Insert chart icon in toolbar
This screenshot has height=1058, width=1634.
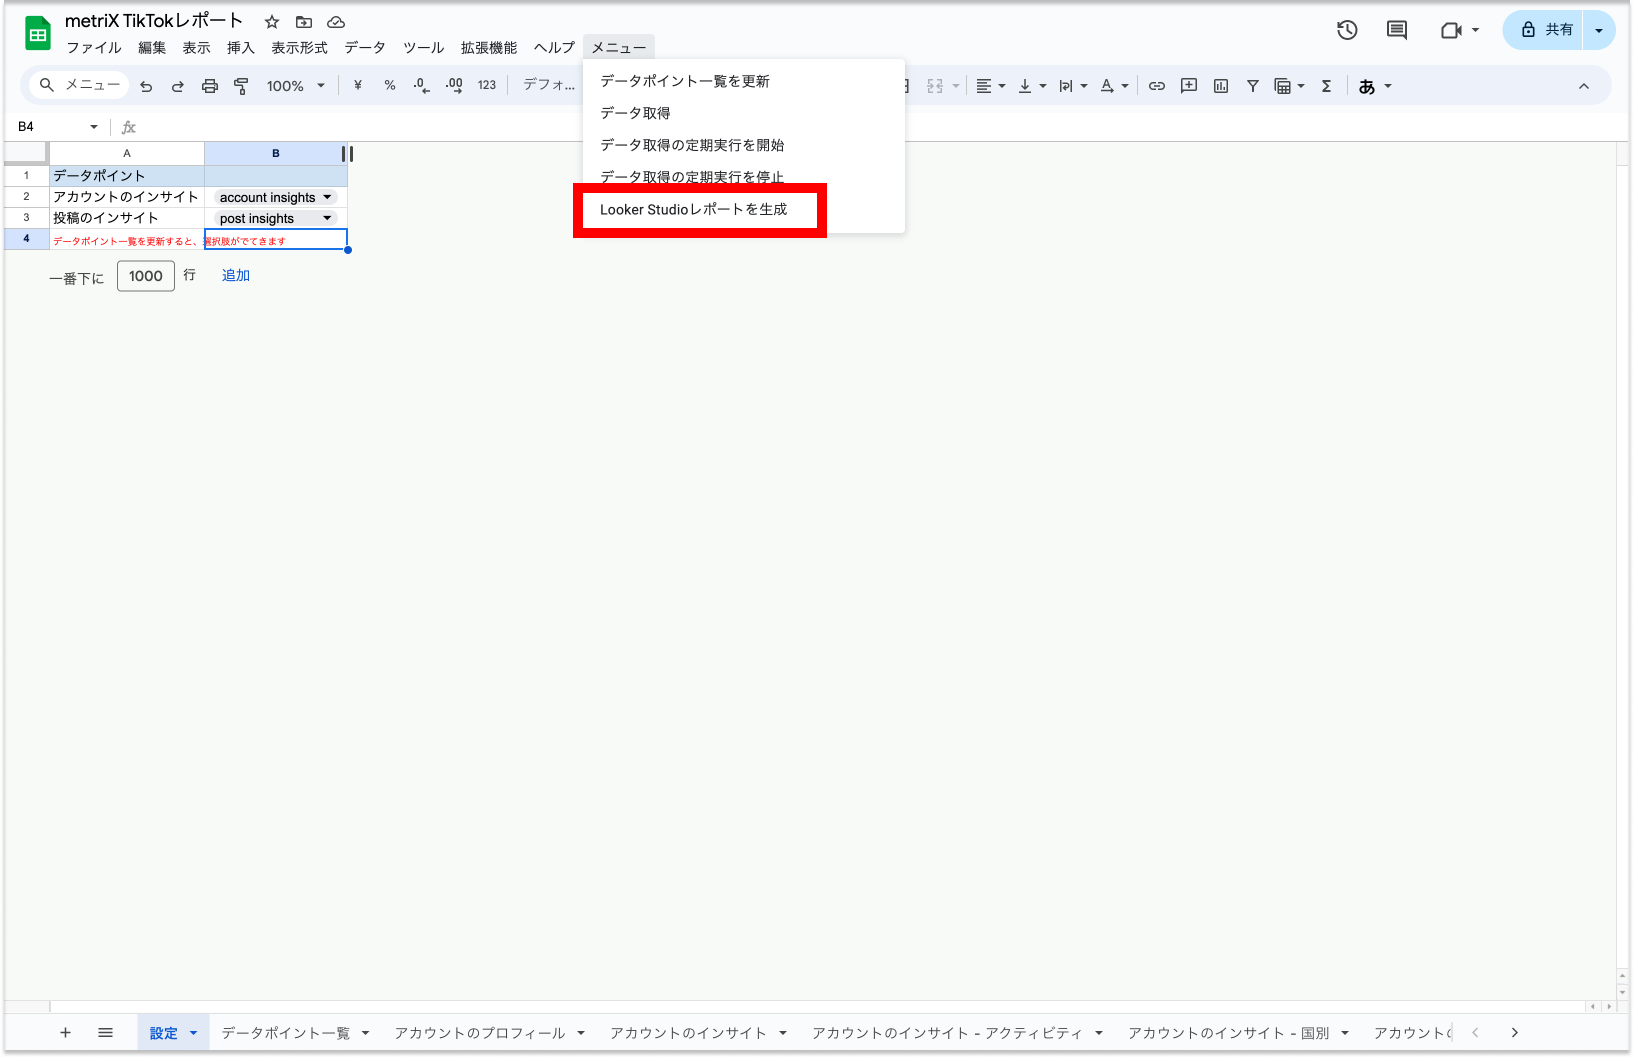[x=1221, y=86]
